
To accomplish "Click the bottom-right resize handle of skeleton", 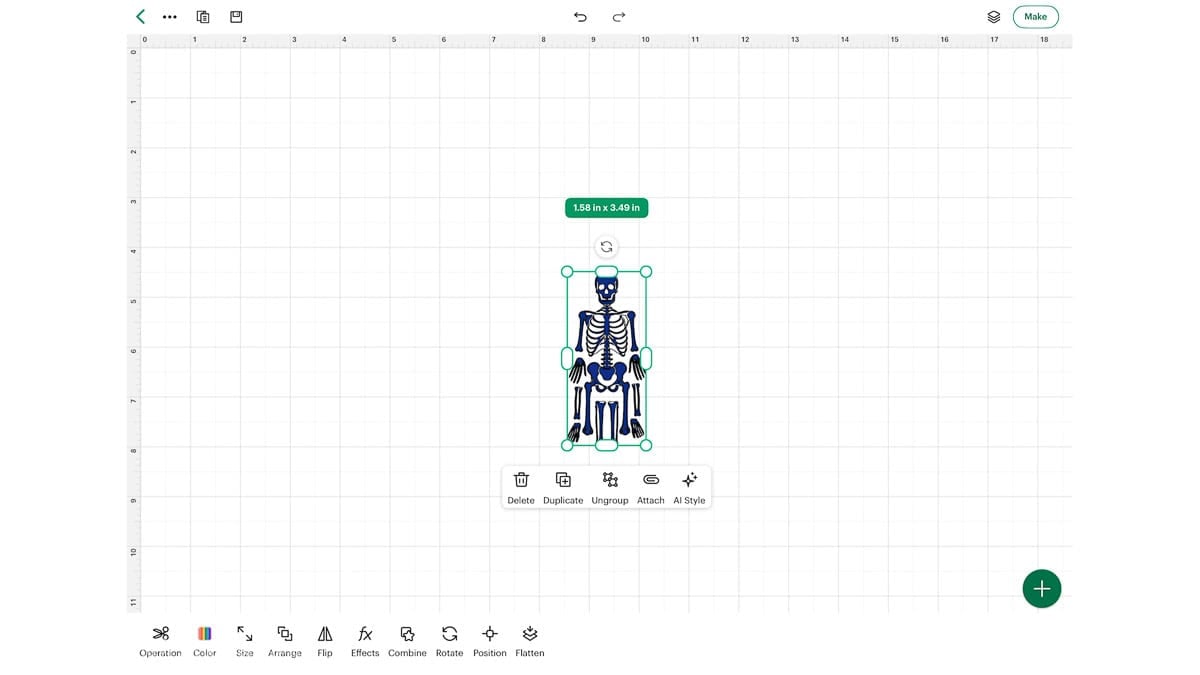I will coord(646,445).
